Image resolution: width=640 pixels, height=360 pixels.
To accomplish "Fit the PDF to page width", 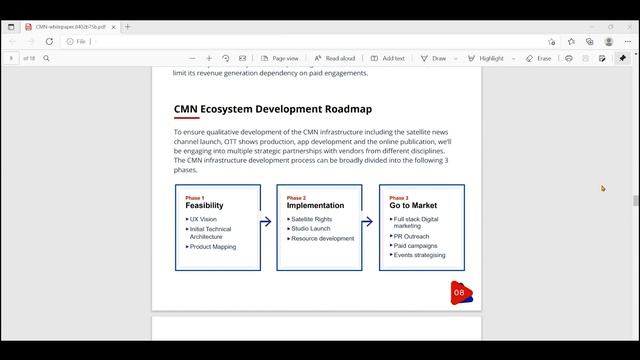I will click(x=242, y=58).
